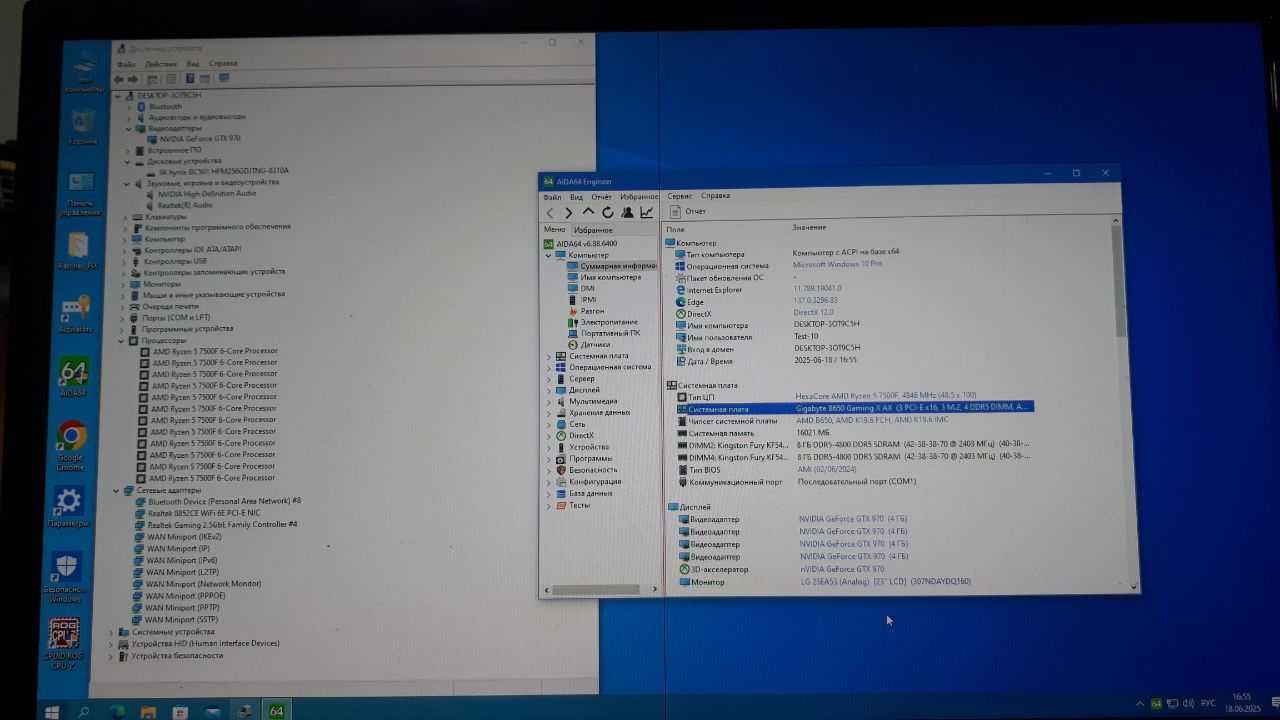1280x720 pixels.
Task: Switch to the Избранное tab
Action: 593,230
